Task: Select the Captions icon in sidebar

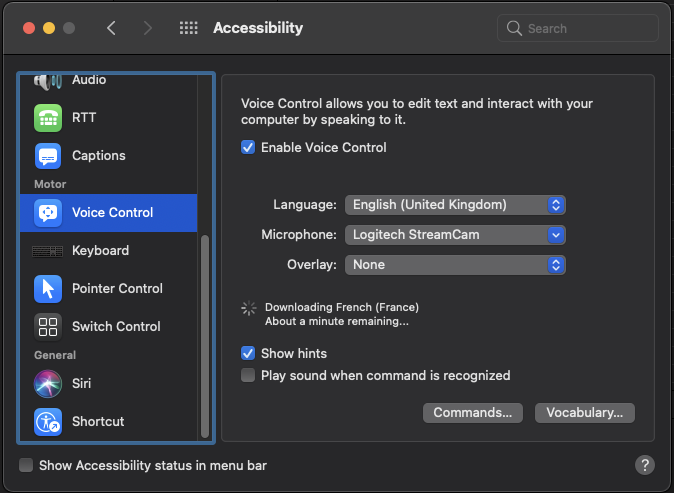Action: click(48, 156)
